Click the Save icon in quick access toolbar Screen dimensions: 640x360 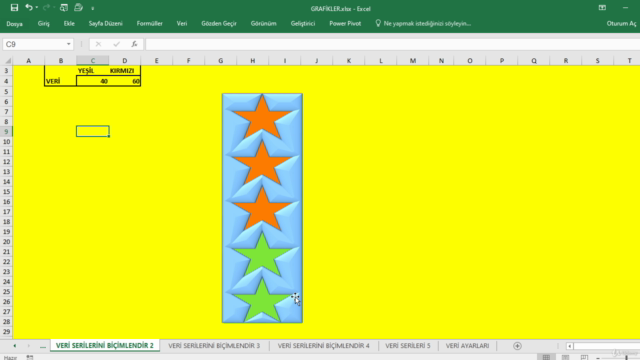click(x=14, y=7)
